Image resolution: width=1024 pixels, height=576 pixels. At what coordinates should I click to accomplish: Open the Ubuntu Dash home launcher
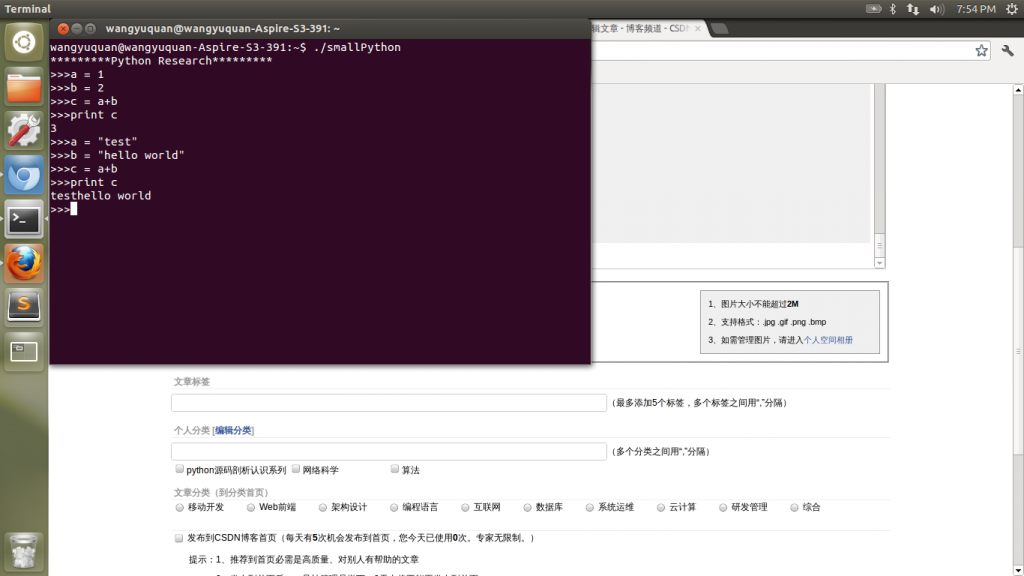pos(24,42)
